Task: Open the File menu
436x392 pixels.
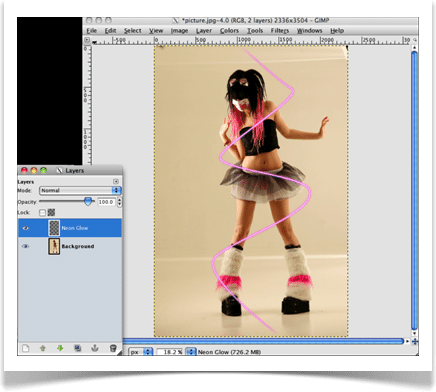Action: coord(92,31)
